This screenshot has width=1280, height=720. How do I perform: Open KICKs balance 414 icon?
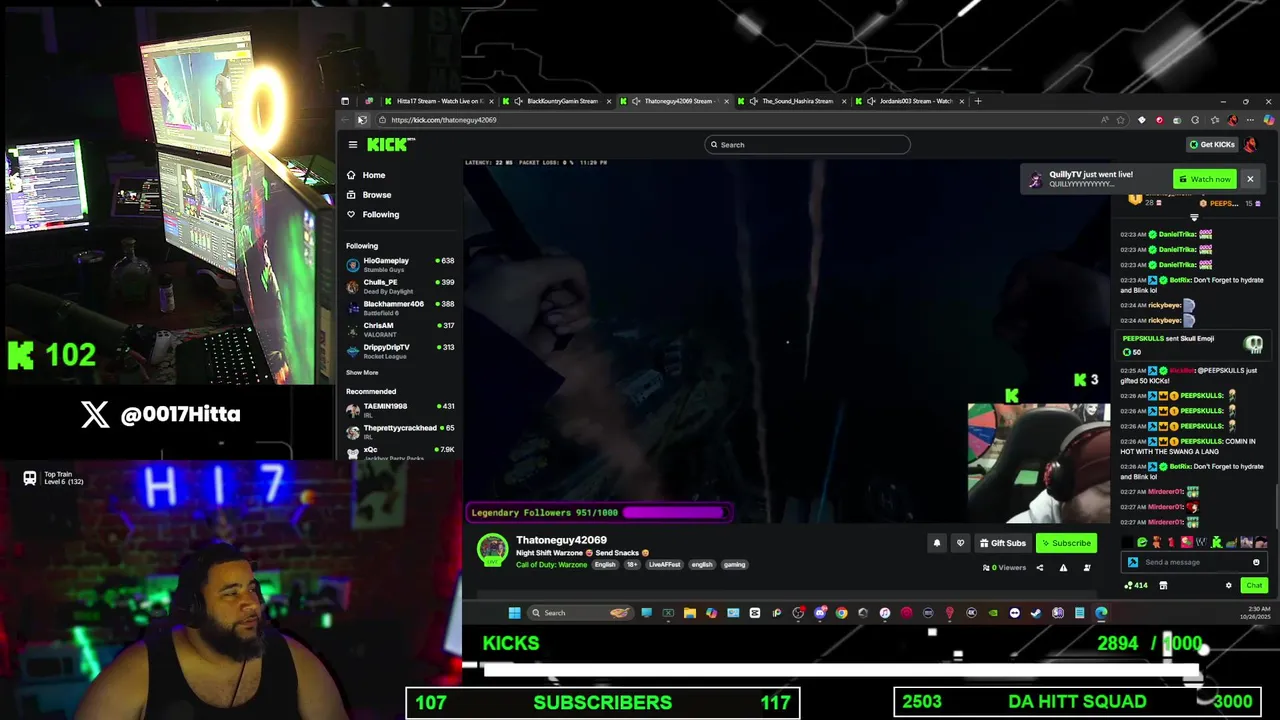point(1136,586)
